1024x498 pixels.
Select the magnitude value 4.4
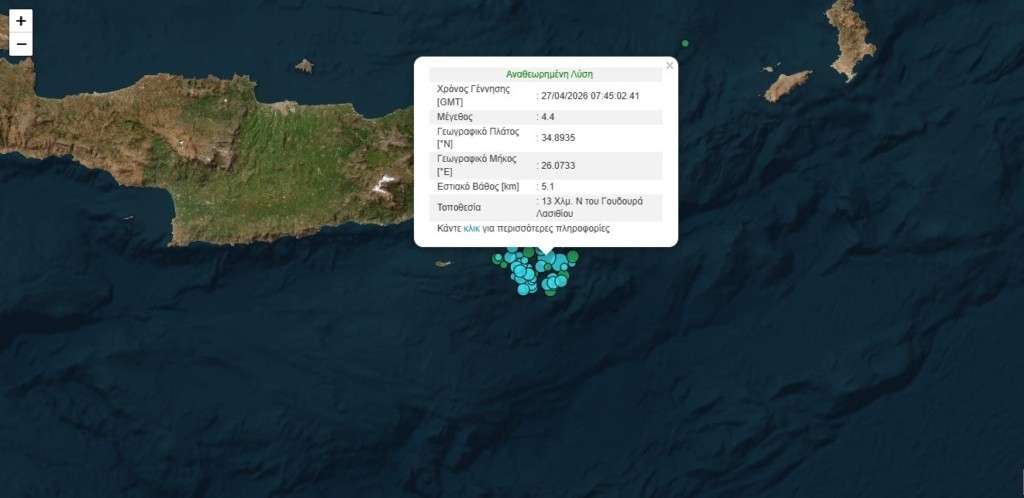click(x=548, y=117)
